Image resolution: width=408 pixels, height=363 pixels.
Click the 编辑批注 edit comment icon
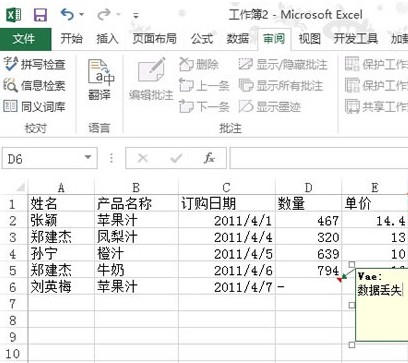tap(151, 79)
